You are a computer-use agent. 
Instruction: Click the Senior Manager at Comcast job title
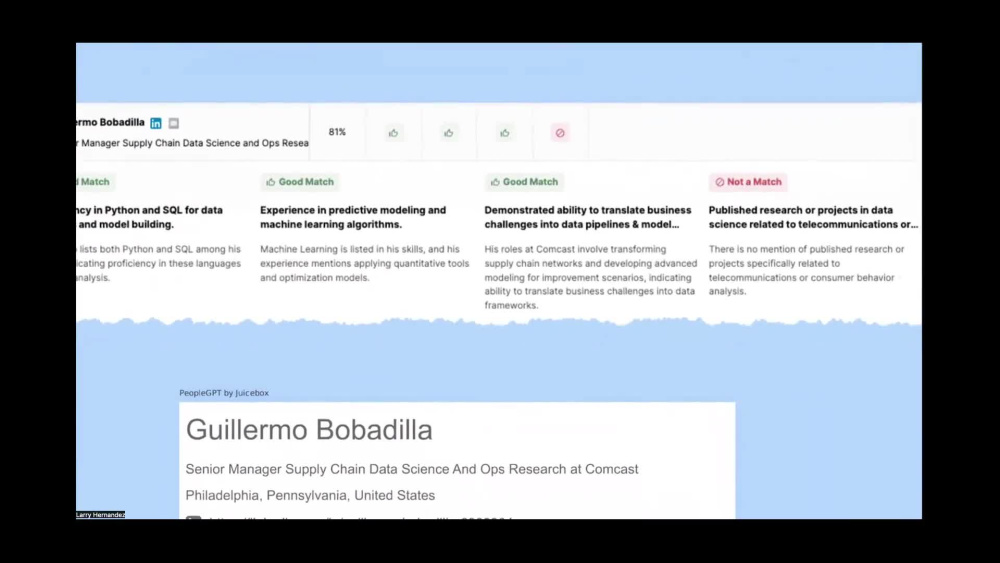412,469
